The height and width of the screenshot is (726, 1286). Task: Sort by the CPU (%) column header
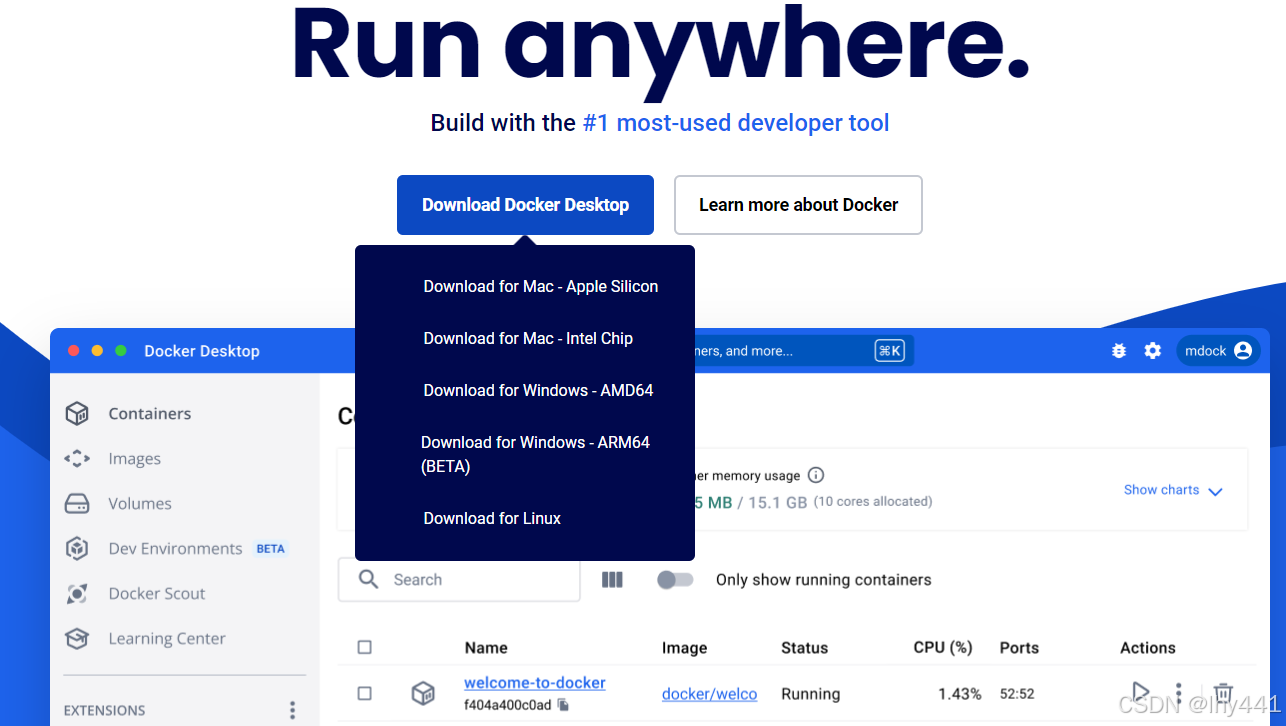943,647
